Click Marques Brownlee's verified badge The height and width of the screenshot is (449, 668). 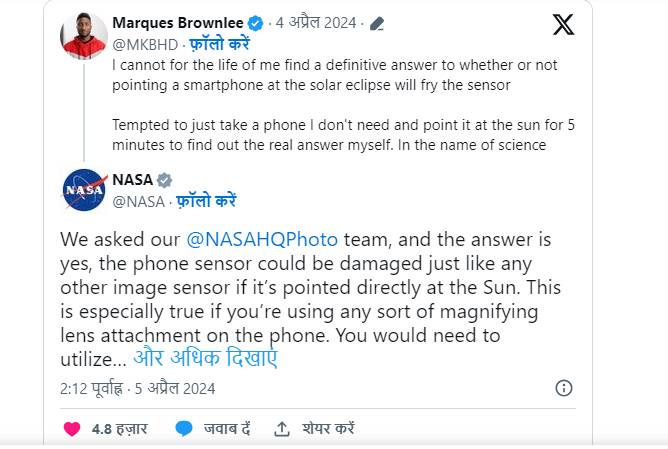point(256,23)
